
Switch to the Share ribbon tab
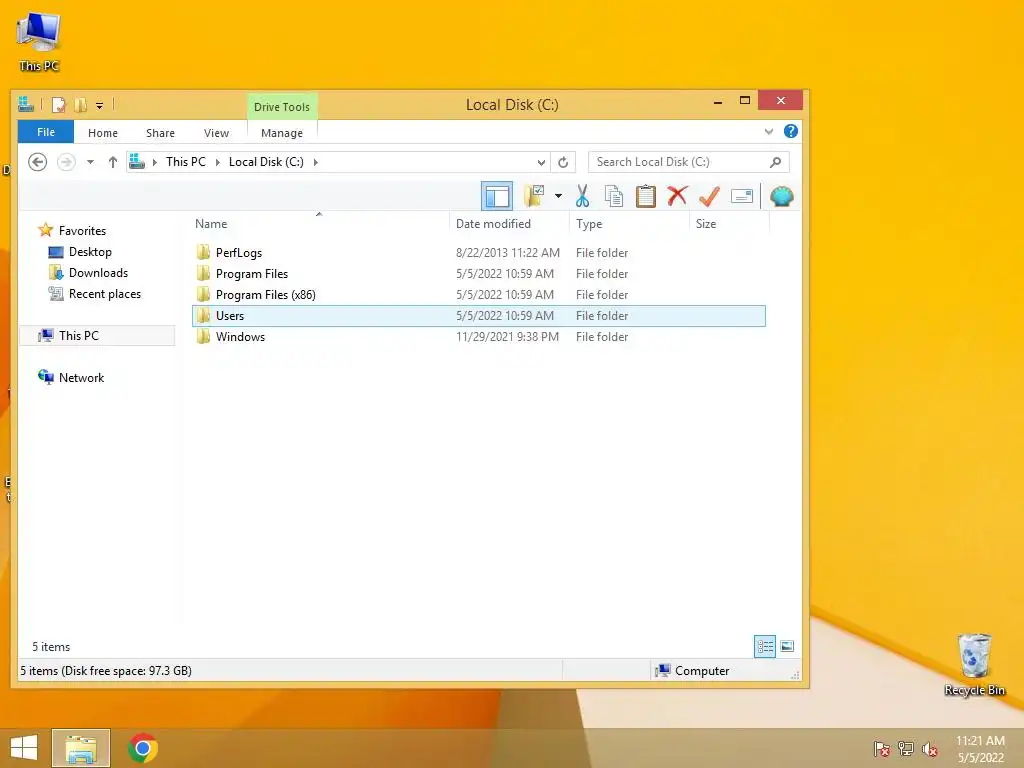tap(160, 133)
